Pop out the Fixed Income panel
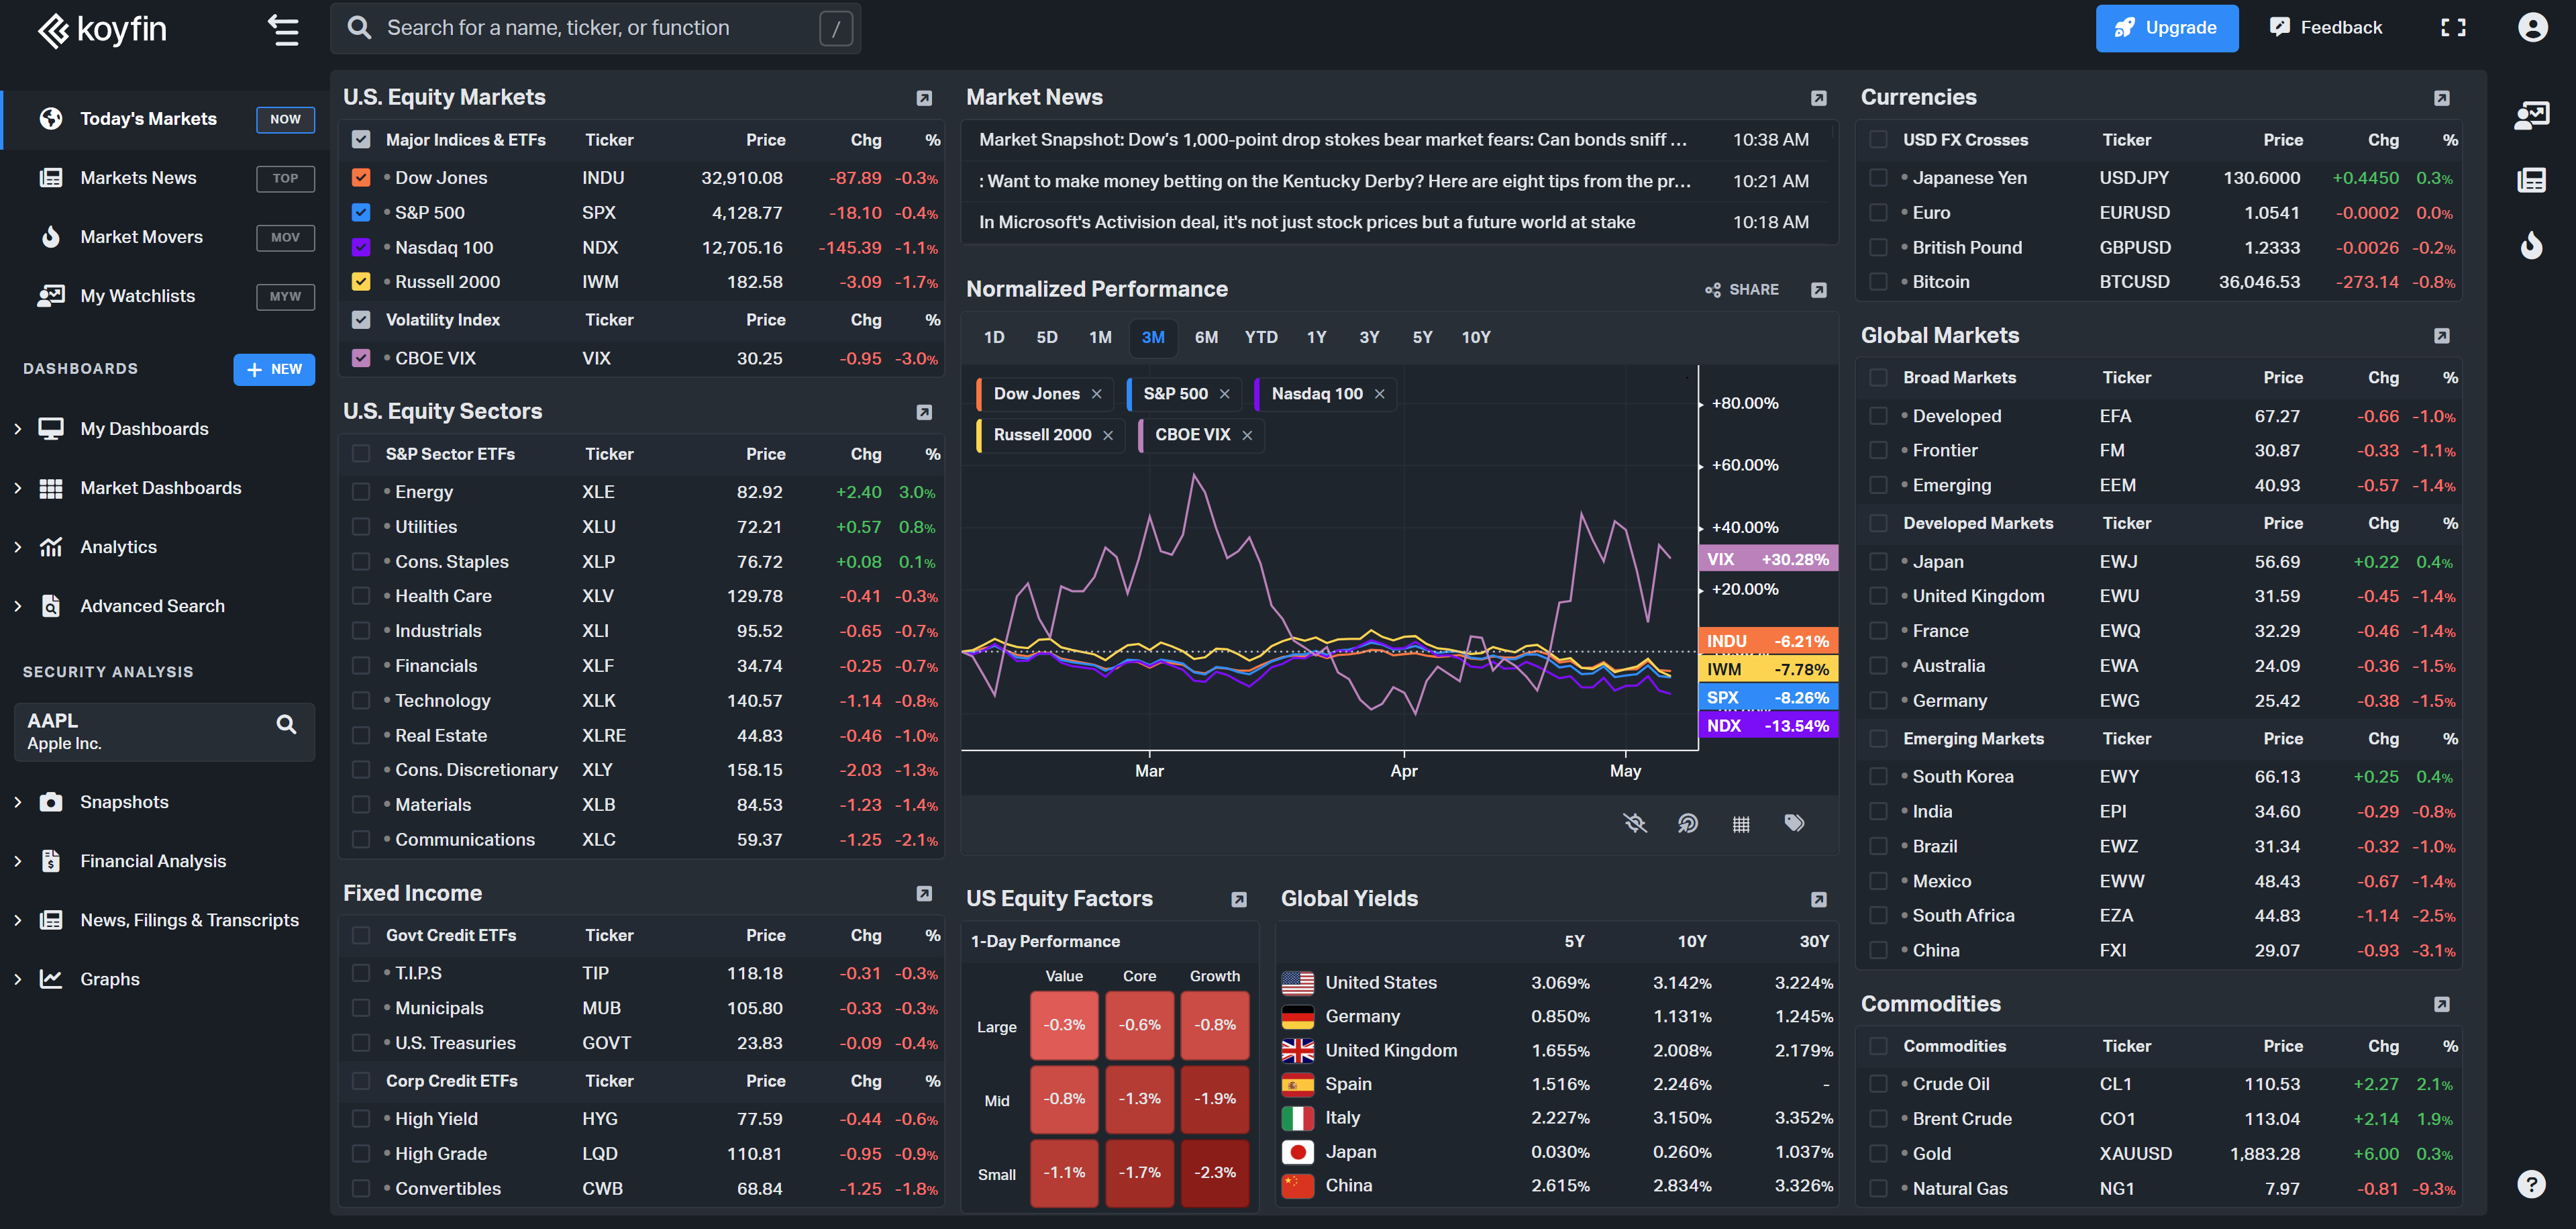Screen dimensions: 2576x1229 (924, 893)
